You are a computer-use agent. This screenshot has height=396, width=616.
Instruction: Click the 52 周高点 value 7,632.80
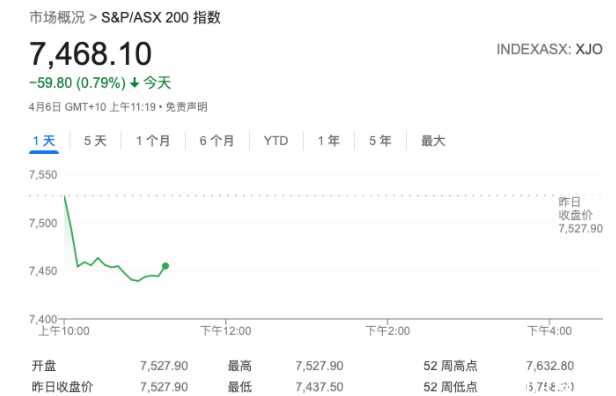pyautogui.click(x=550, y=366)
